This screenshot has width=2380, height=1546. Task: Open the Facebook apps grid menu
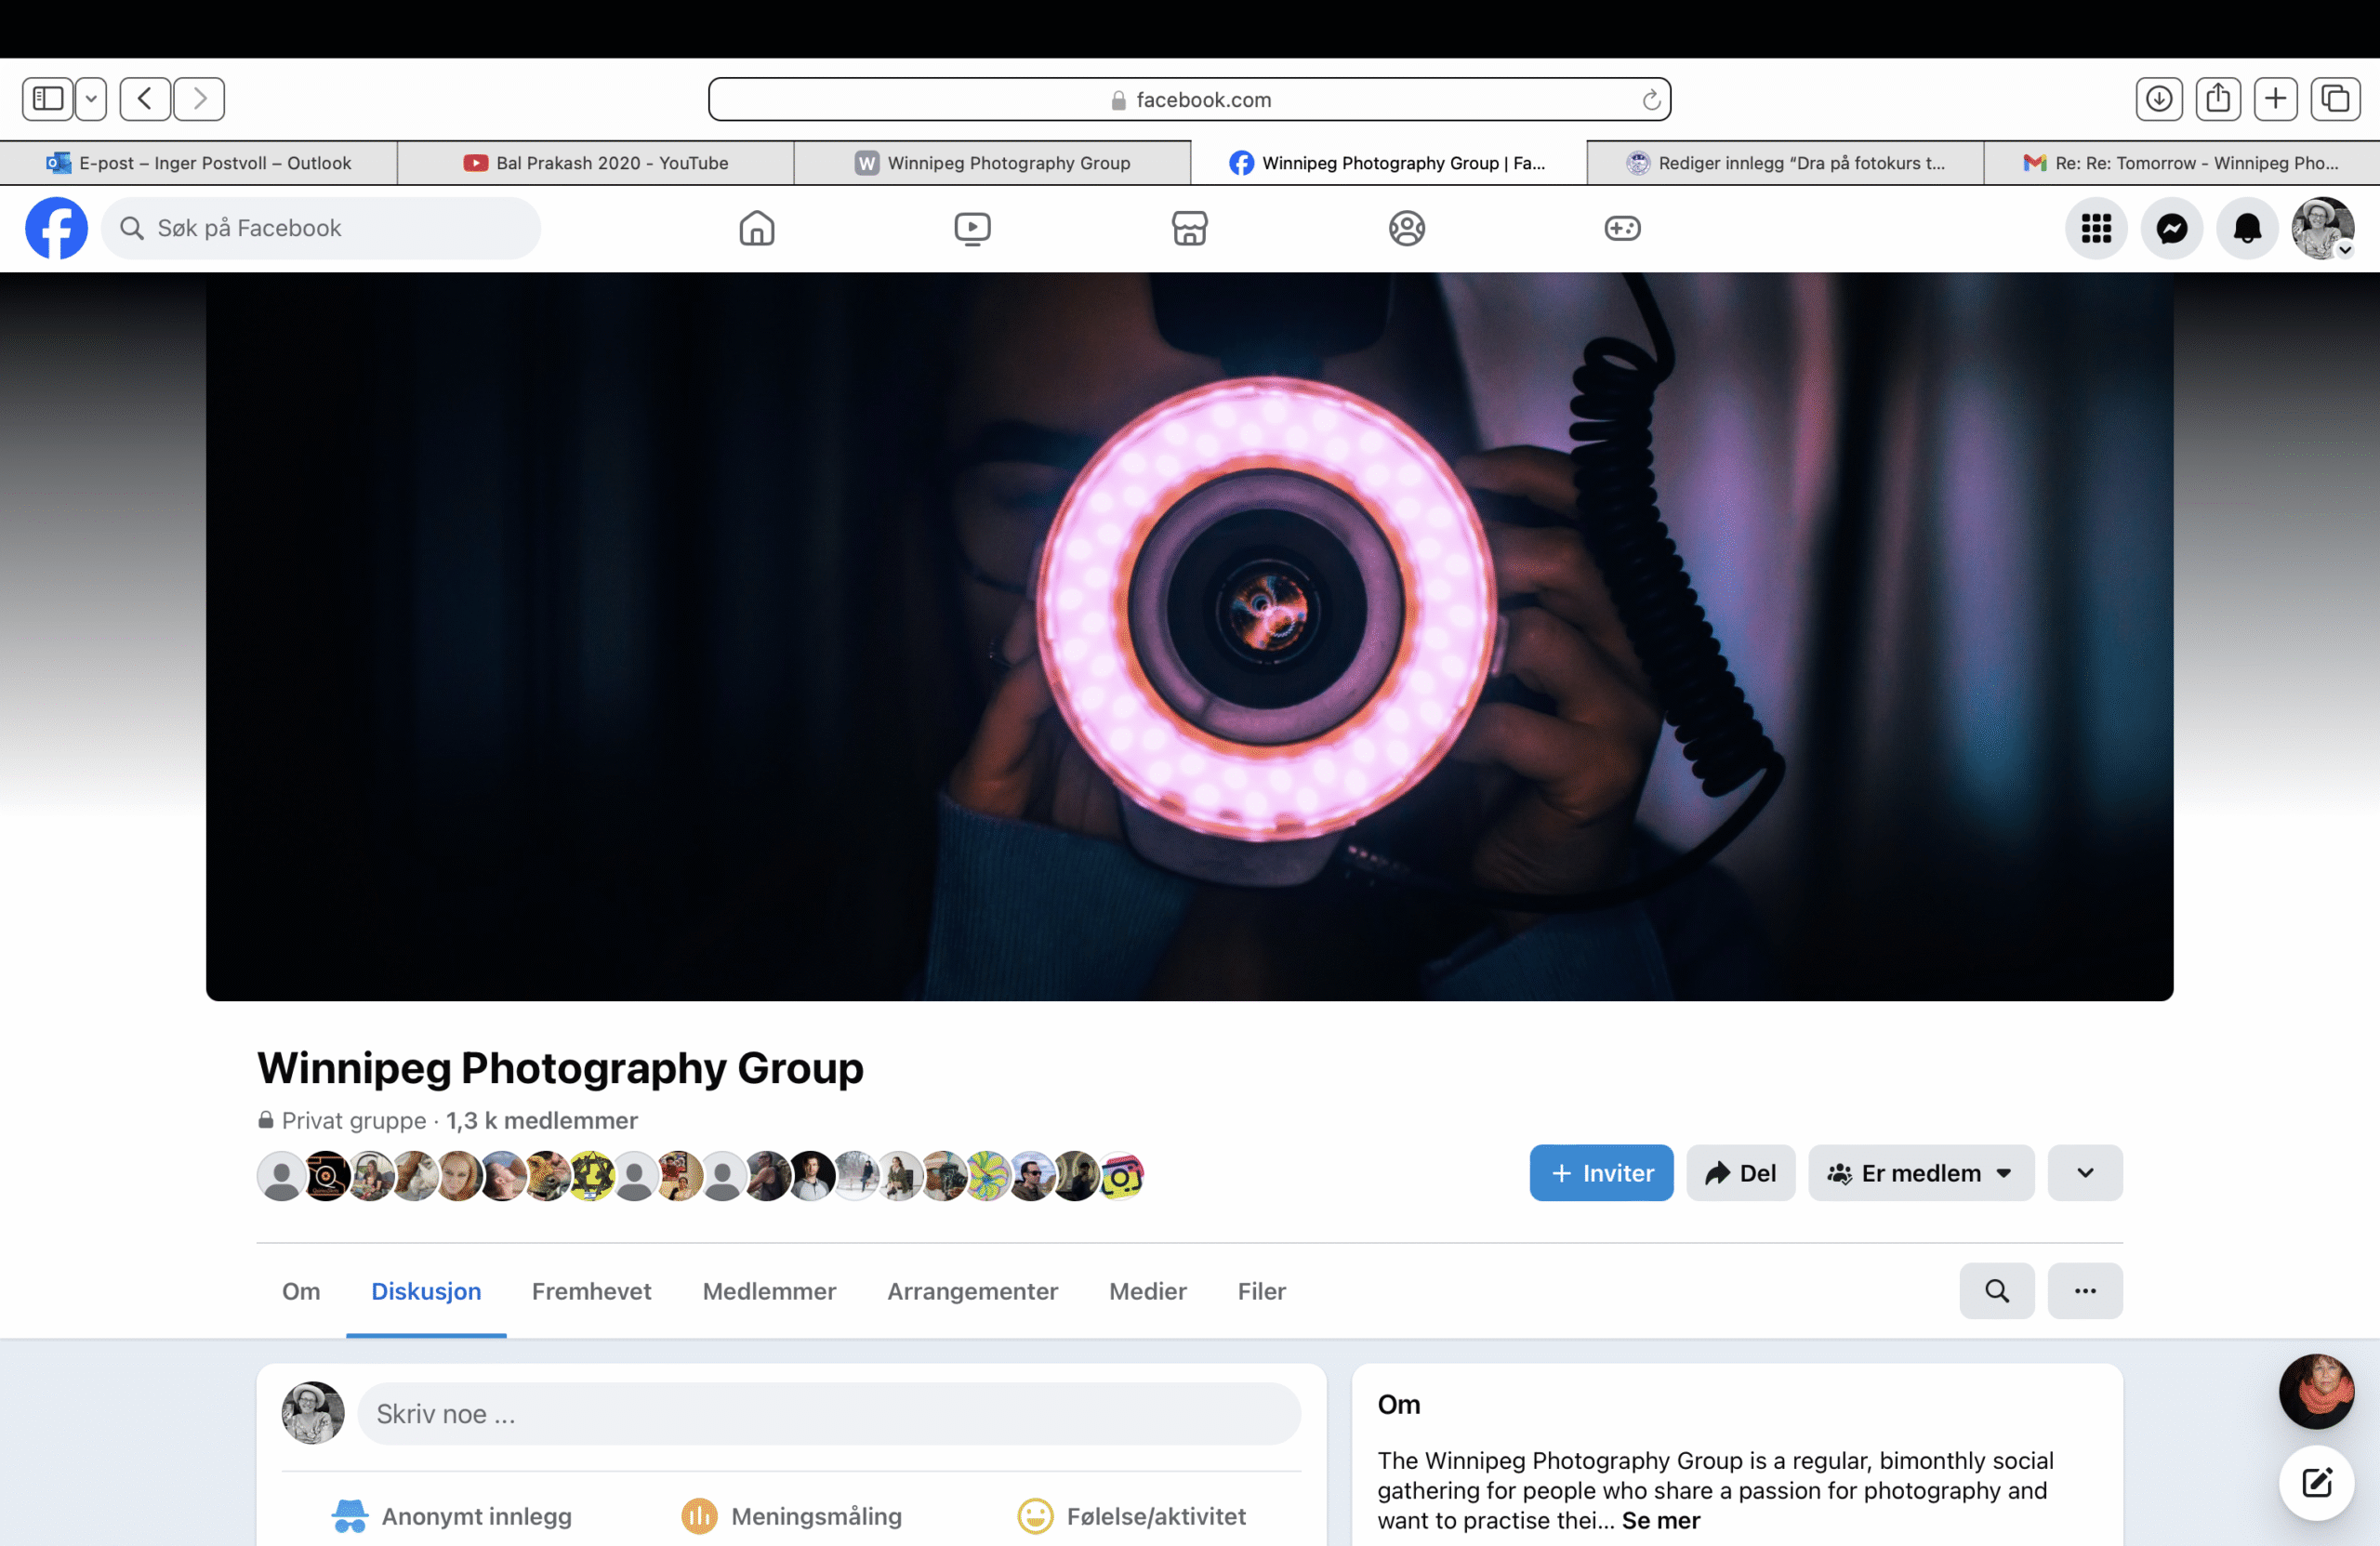coord(2095,228)
